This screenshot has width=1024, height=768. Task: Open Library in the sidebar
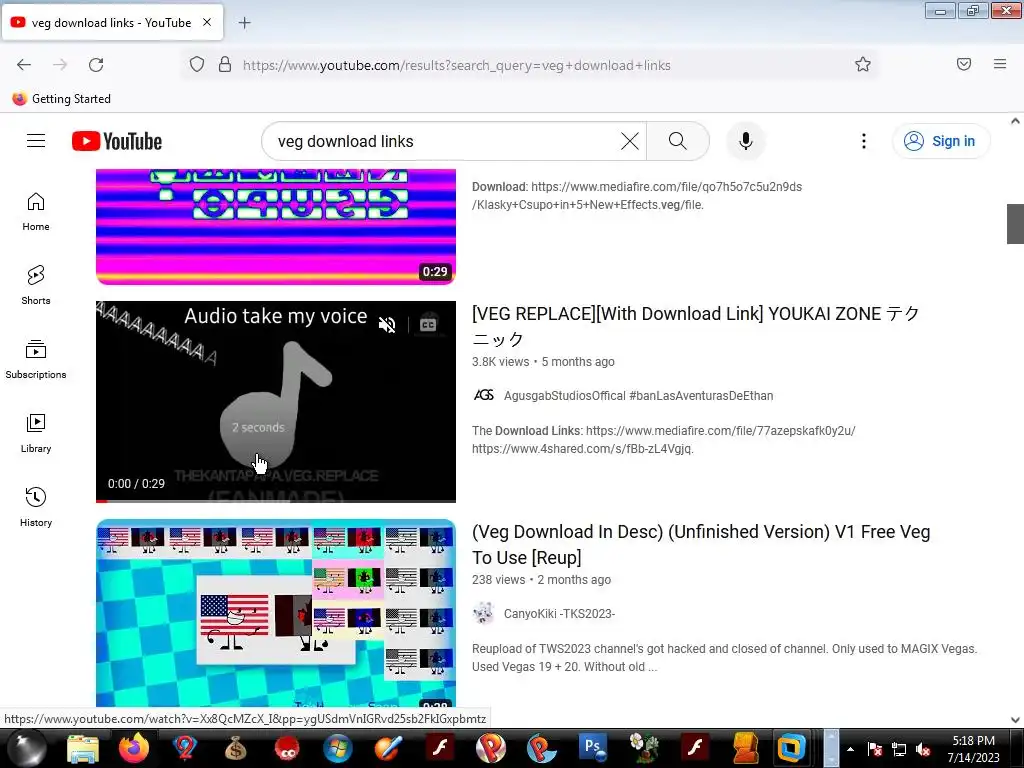point(36,433)
